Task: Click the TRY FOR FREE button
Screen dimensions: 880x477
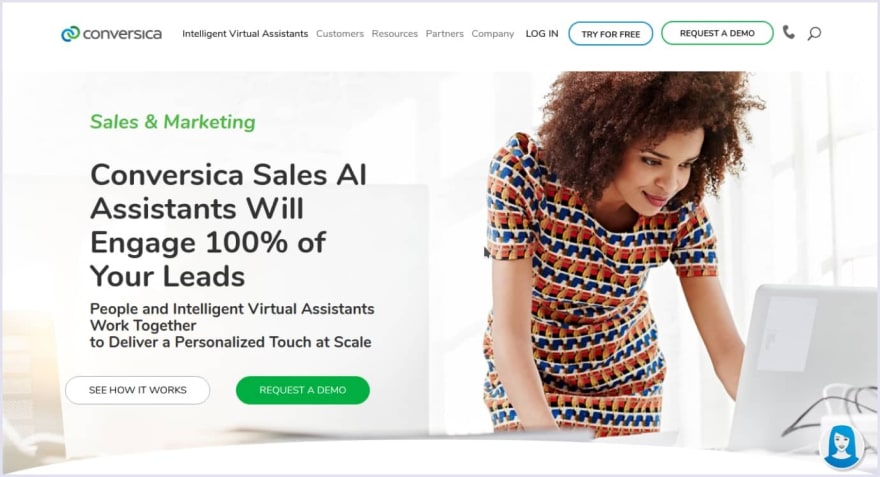Action: 611,34
